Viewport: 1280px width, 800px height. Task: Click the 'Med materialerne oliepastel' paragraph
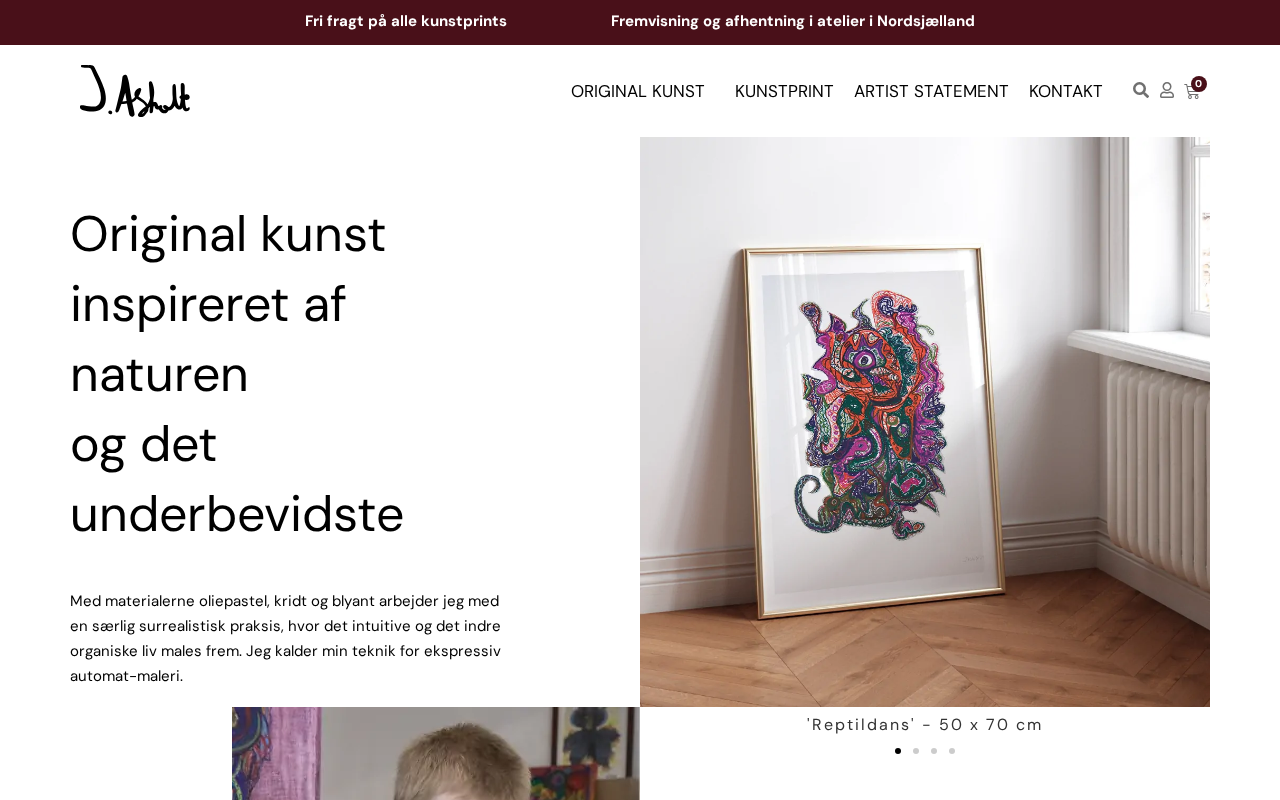pos(286,638)
